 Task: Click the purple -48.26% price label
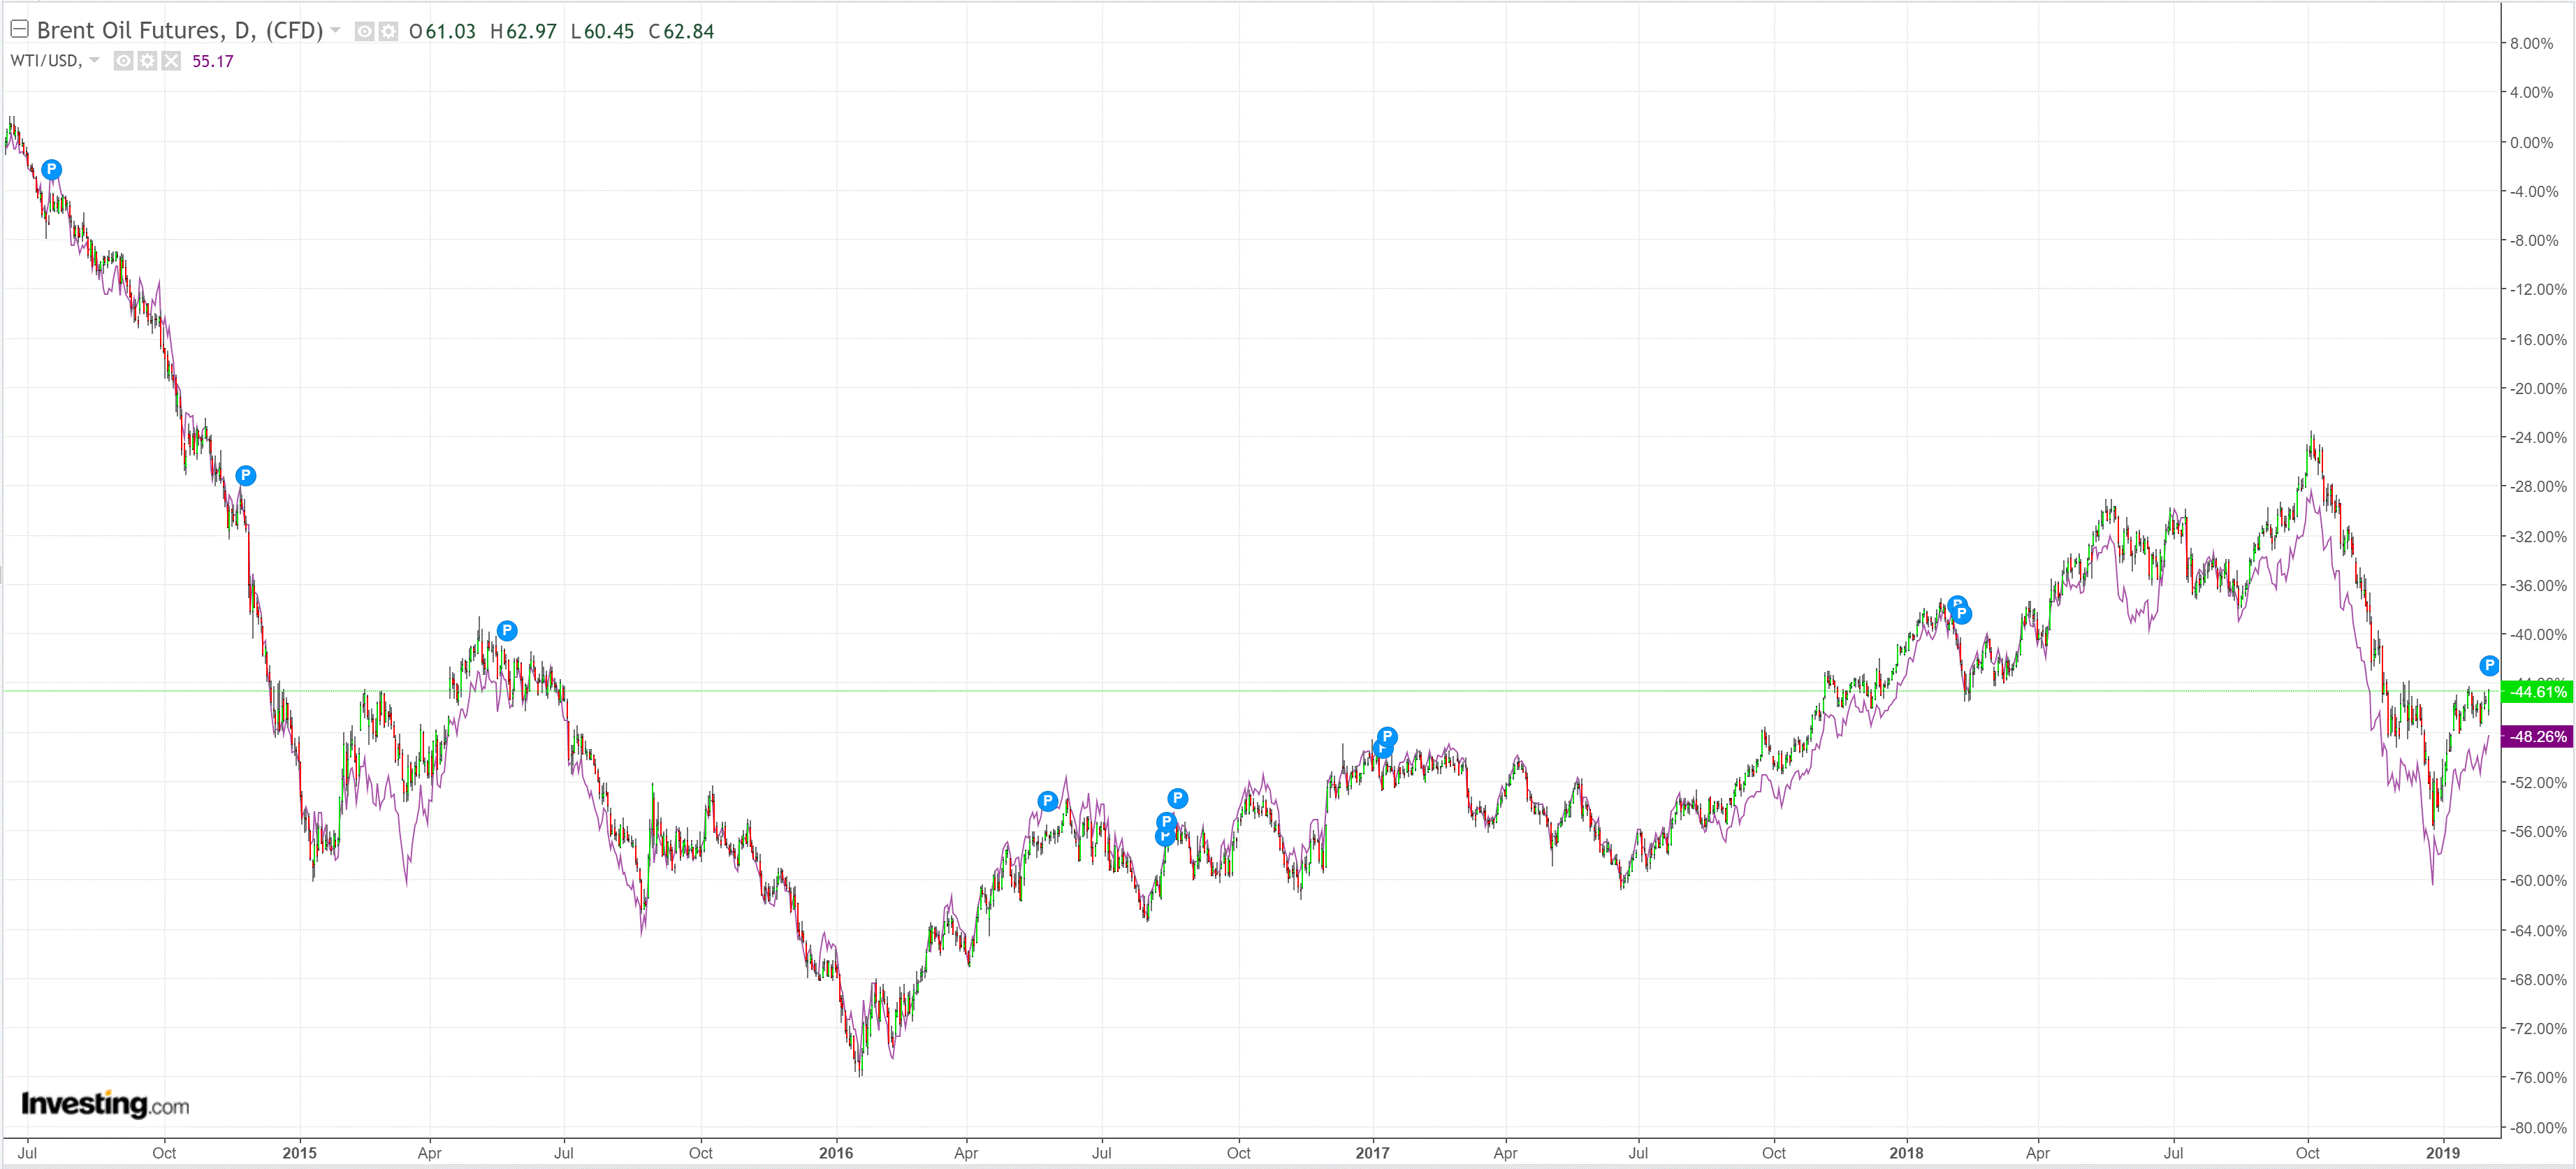click(x=2537, y=736)
